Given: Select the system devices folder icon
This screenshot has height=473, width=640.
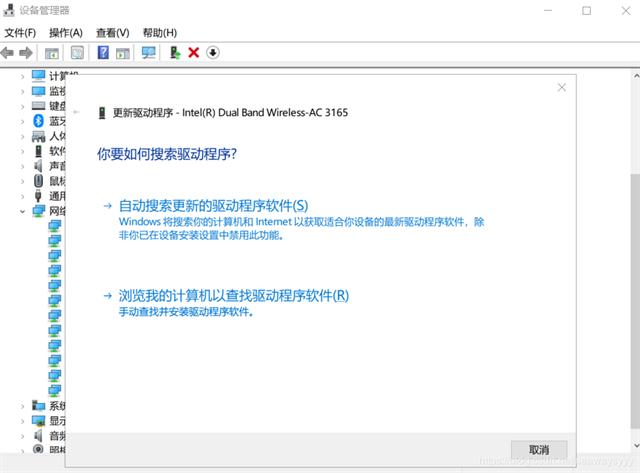Looking at the screenshot, I should [38, 406].
